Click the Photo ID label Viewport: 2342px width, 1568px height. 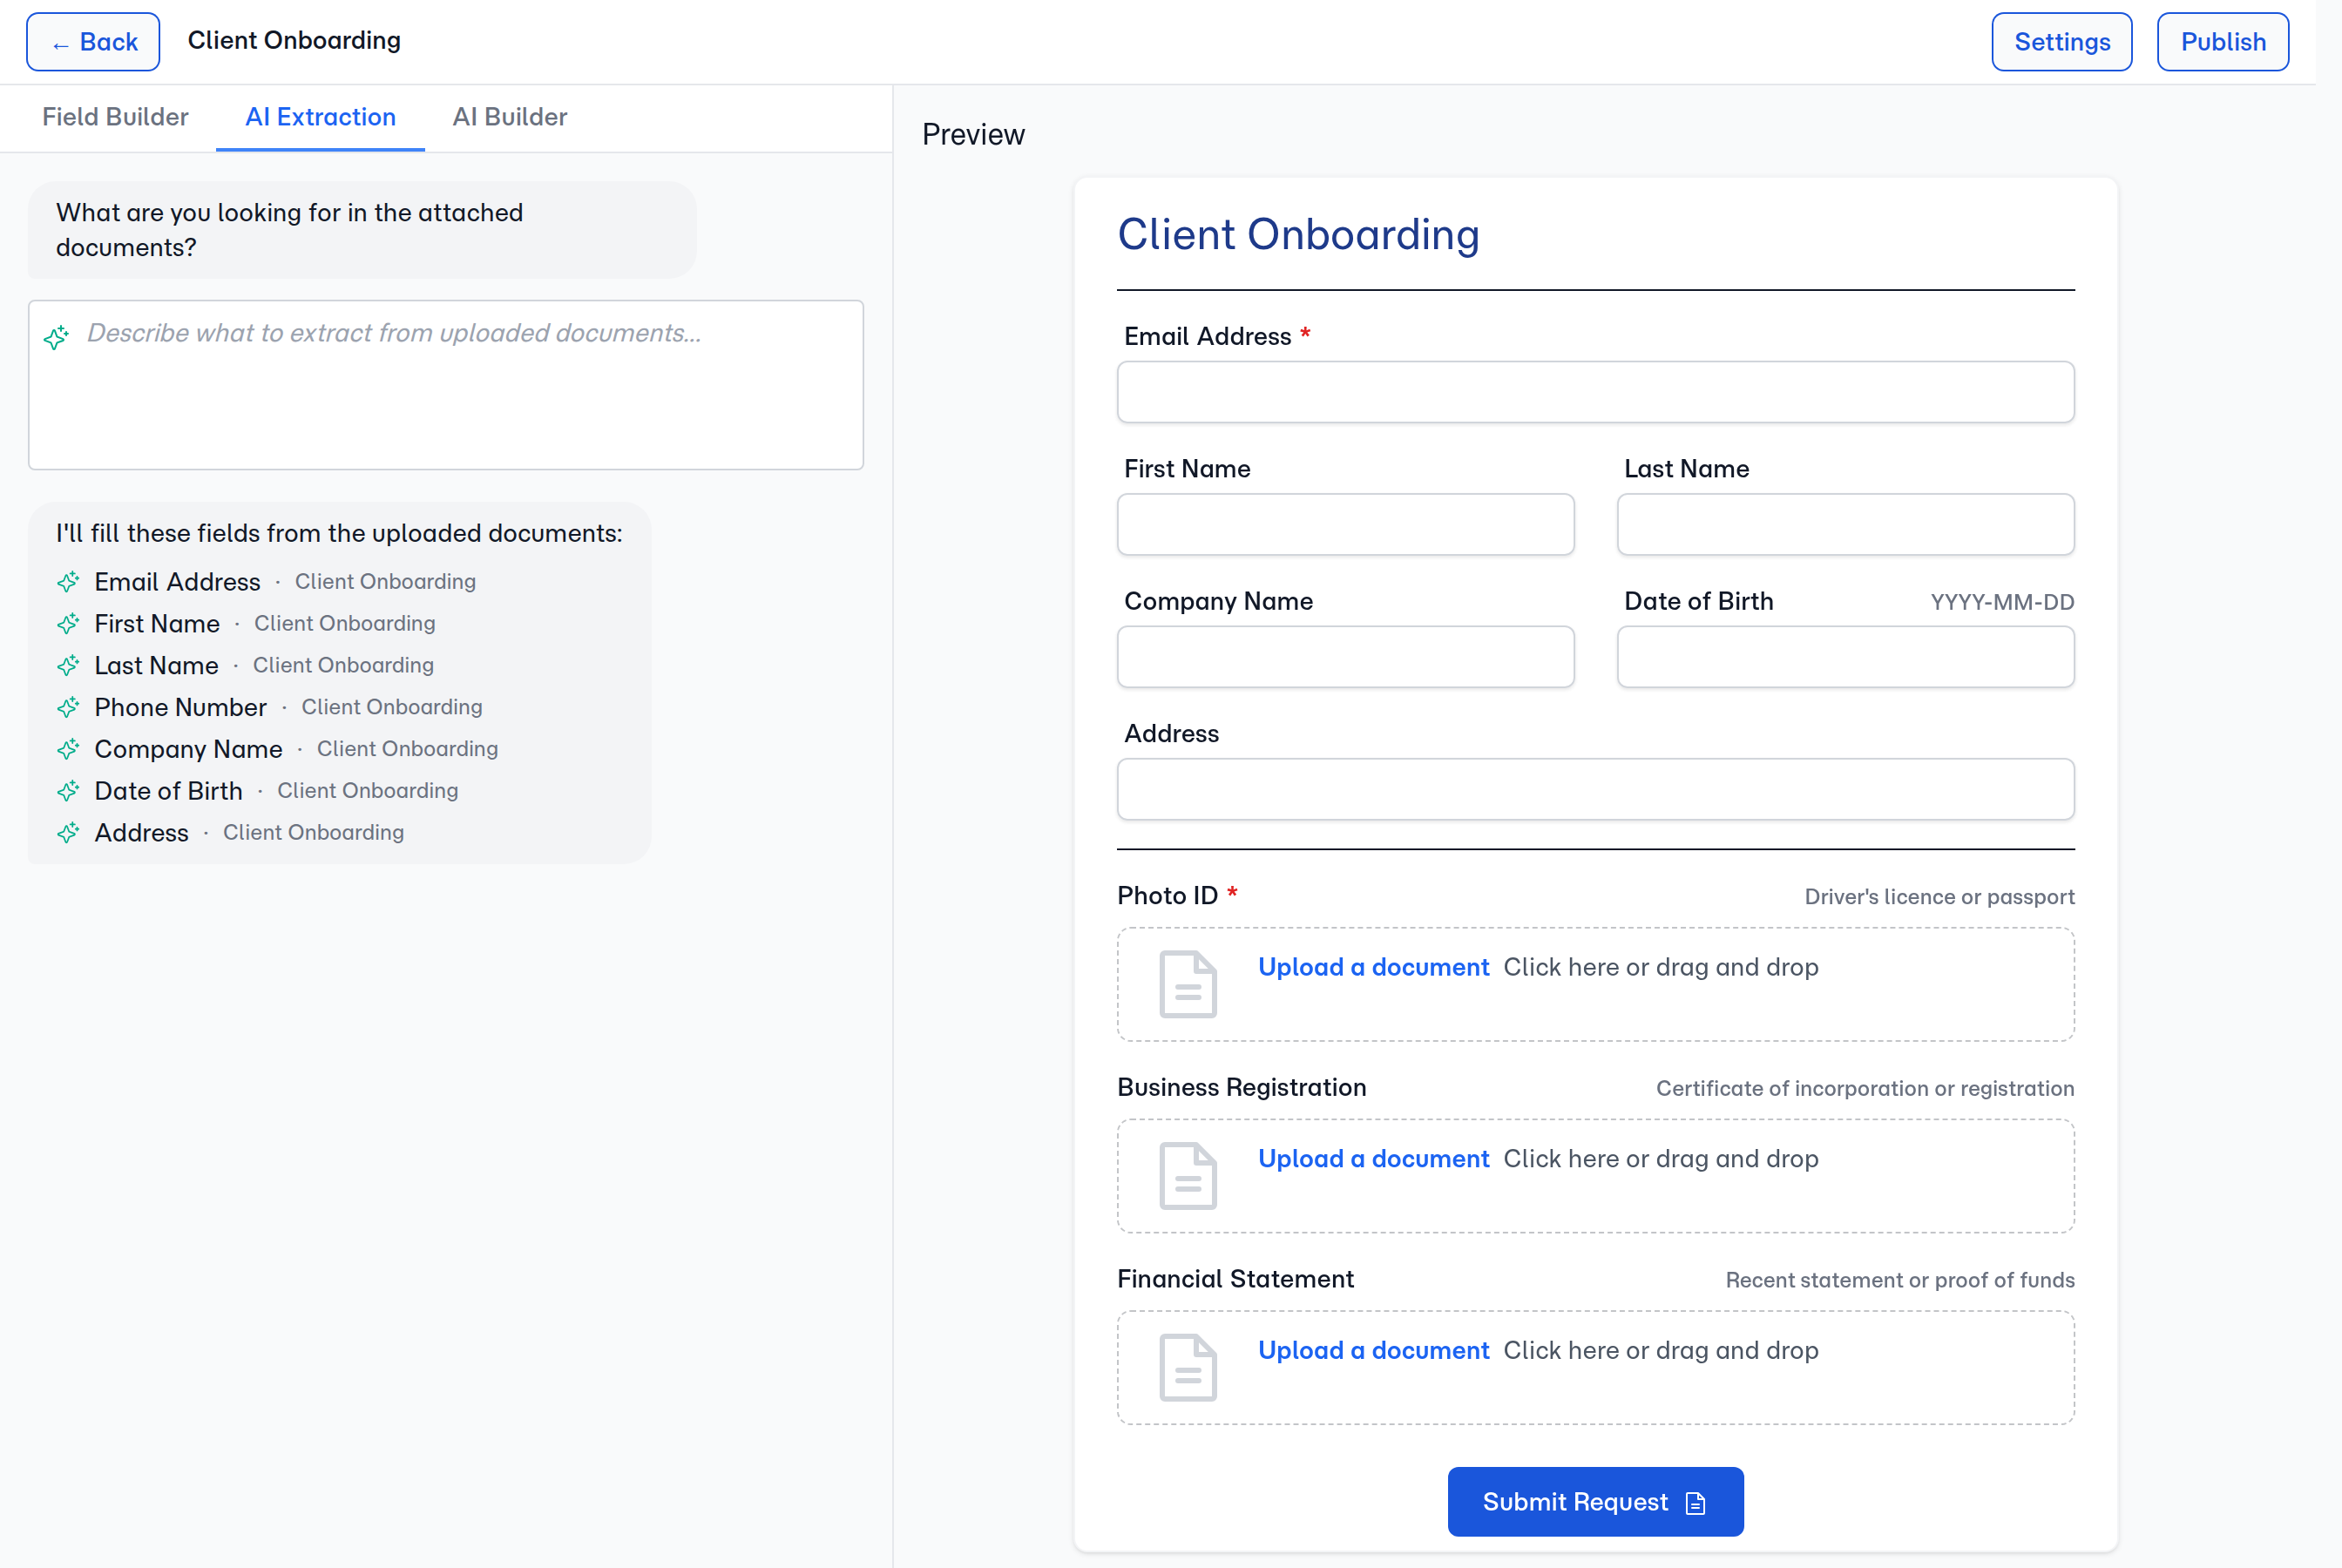click(1167, 895)
